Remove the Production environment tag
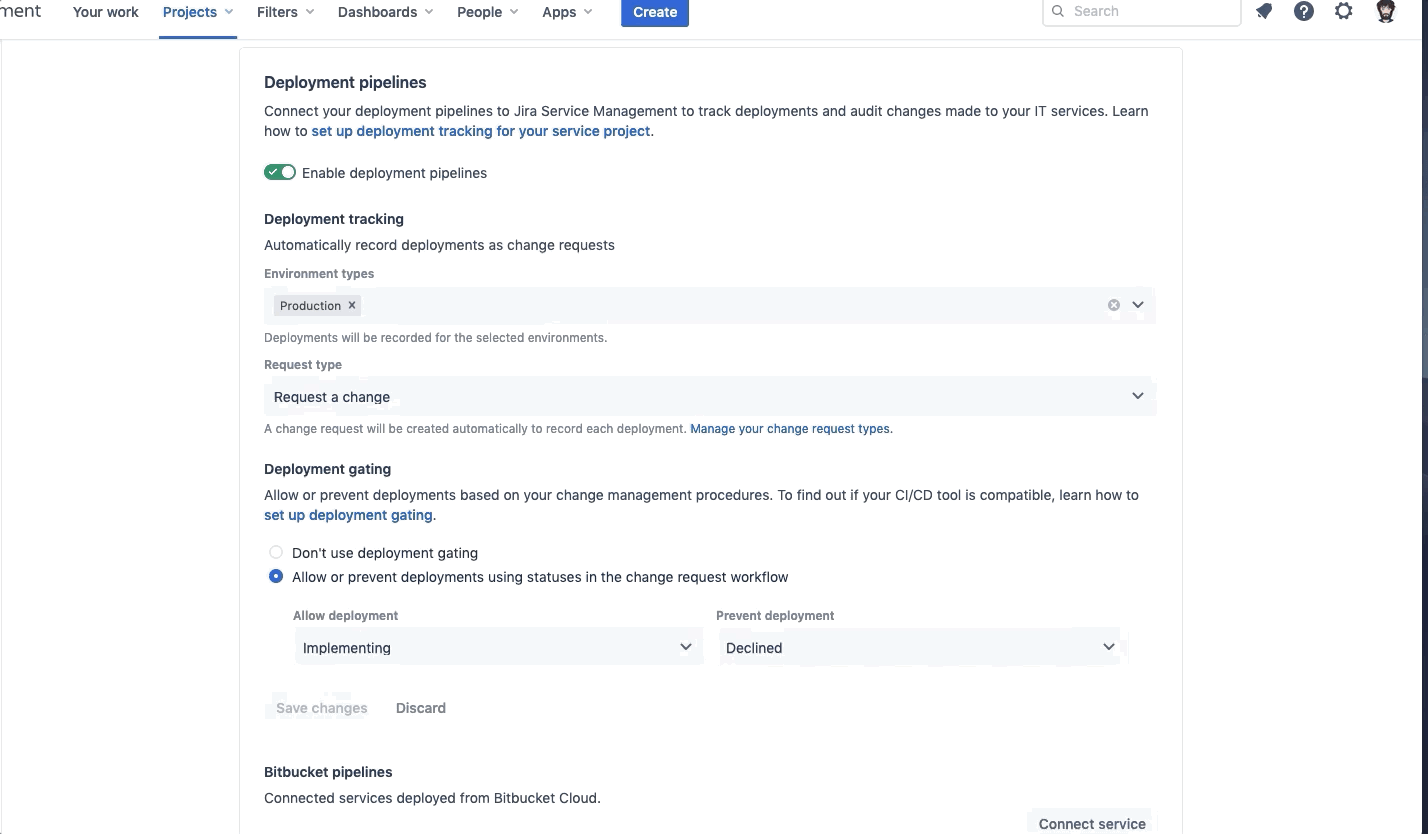Image resolution: width=1428 pixels, height=834 pixels. [x=352, y=306]
